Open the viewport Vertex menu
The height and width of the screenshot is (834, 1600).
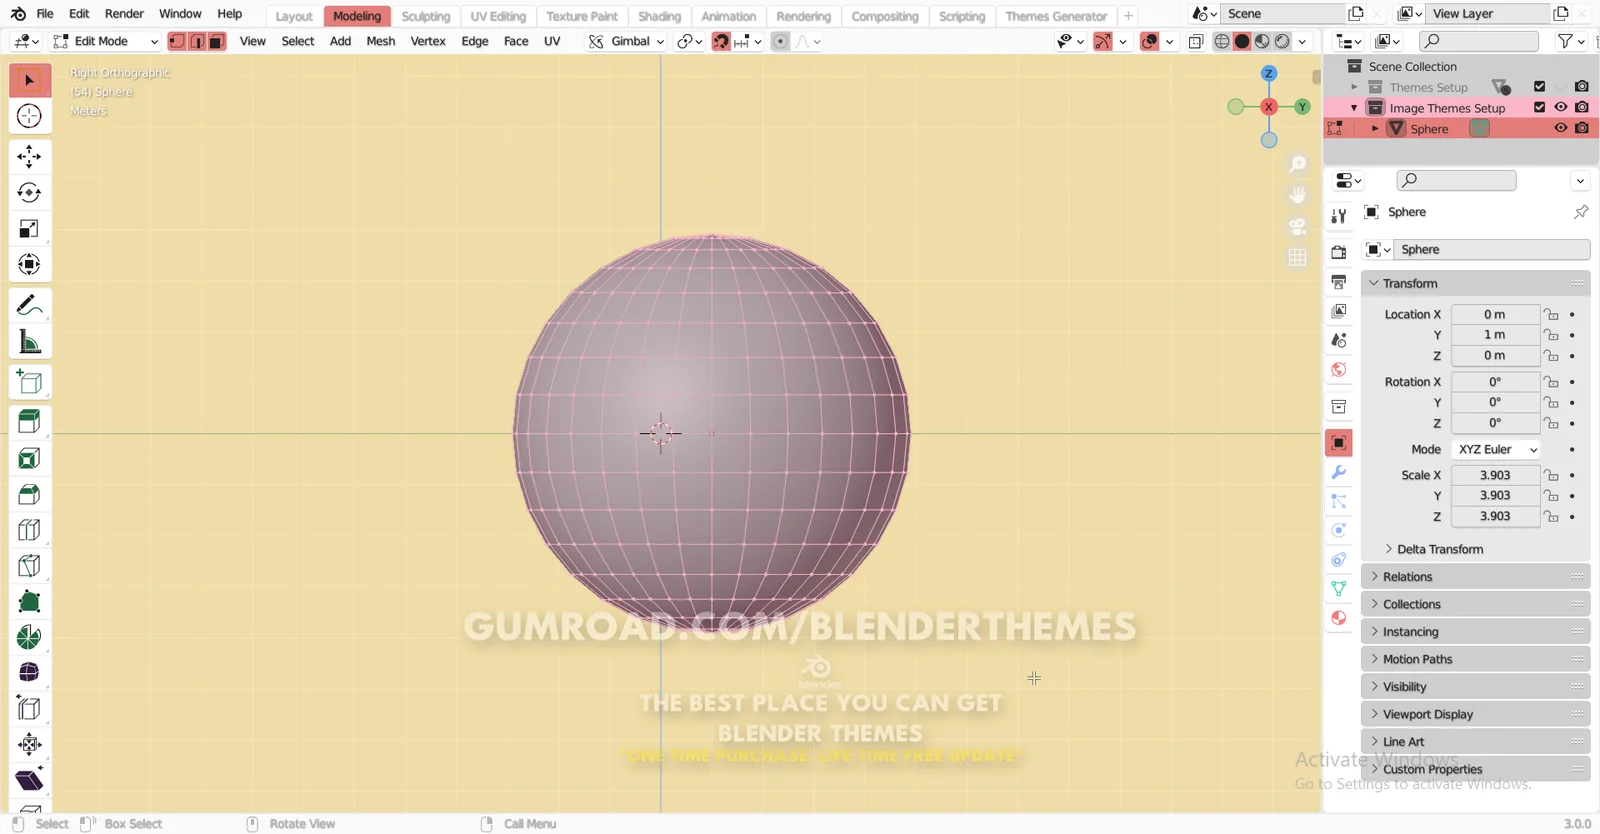(x=428, y=41)
